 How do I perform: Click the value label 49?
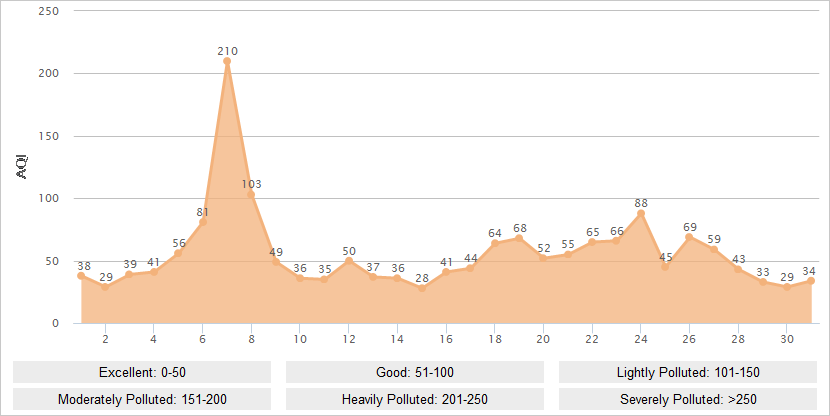(x=276, y=252)
